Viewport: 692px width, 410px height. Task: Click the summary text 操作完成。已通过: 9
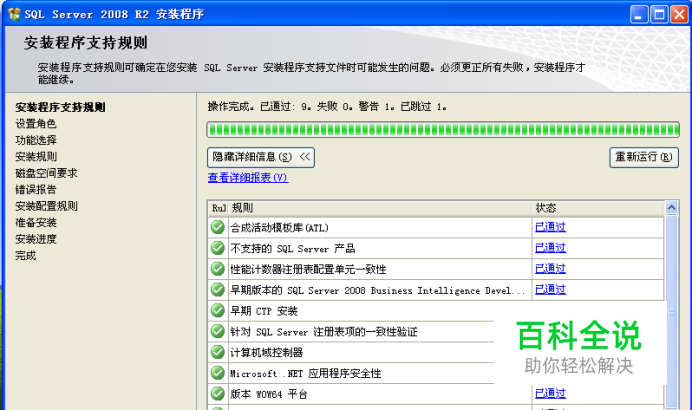(260, 106)
